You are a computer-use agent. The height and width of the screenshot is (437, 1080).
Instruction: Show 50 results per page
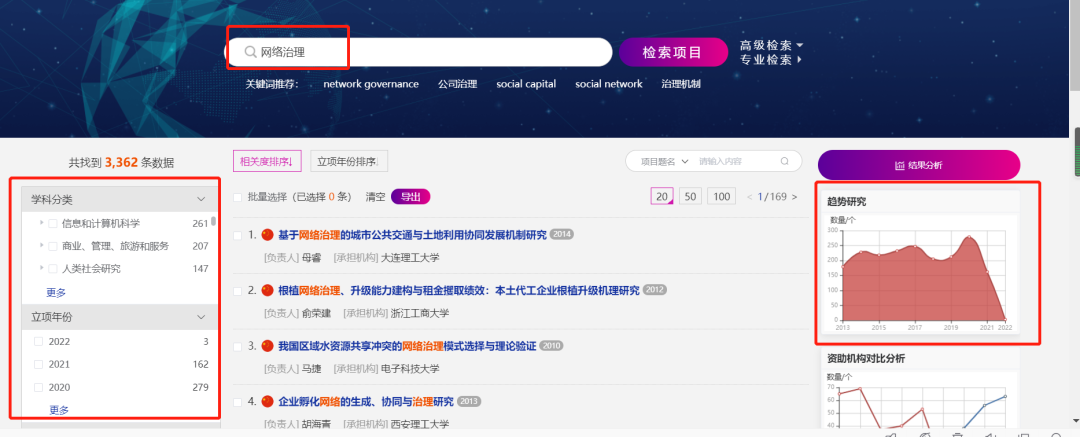coord(690,196)
